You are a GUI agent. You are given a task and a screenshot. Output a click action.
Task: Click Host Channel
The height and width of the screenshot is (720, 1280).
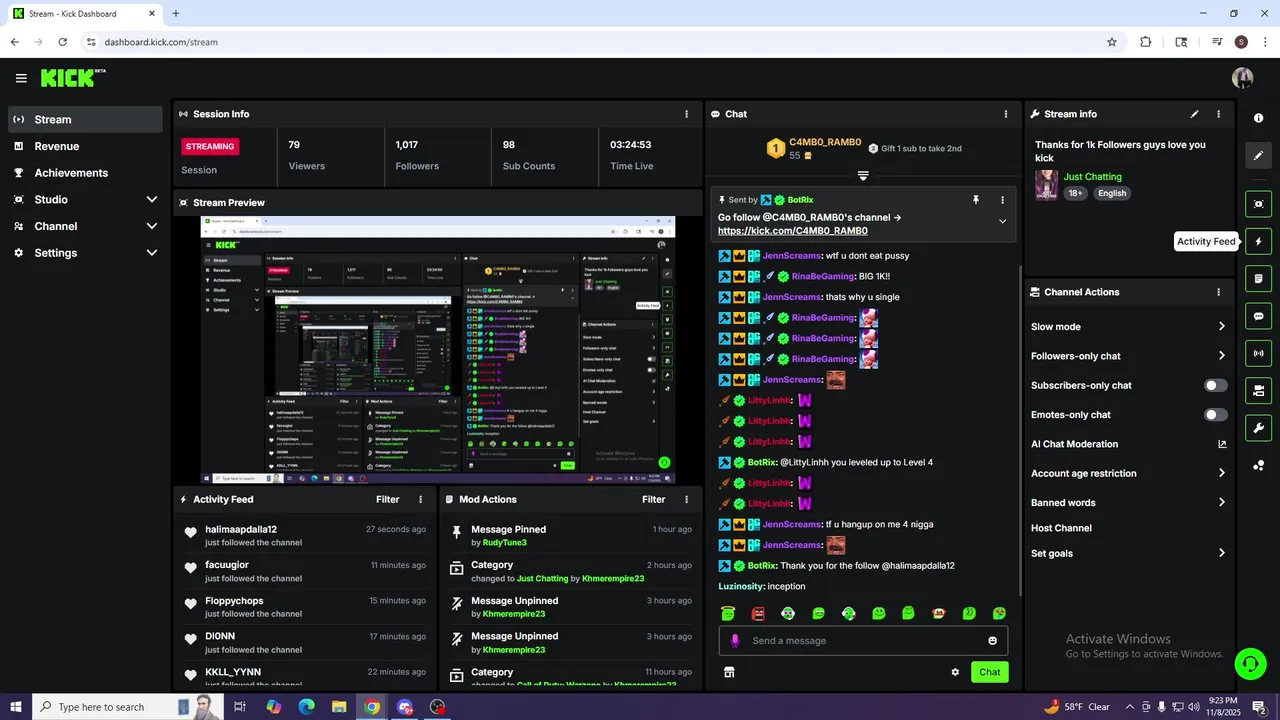pos(1061,528)
